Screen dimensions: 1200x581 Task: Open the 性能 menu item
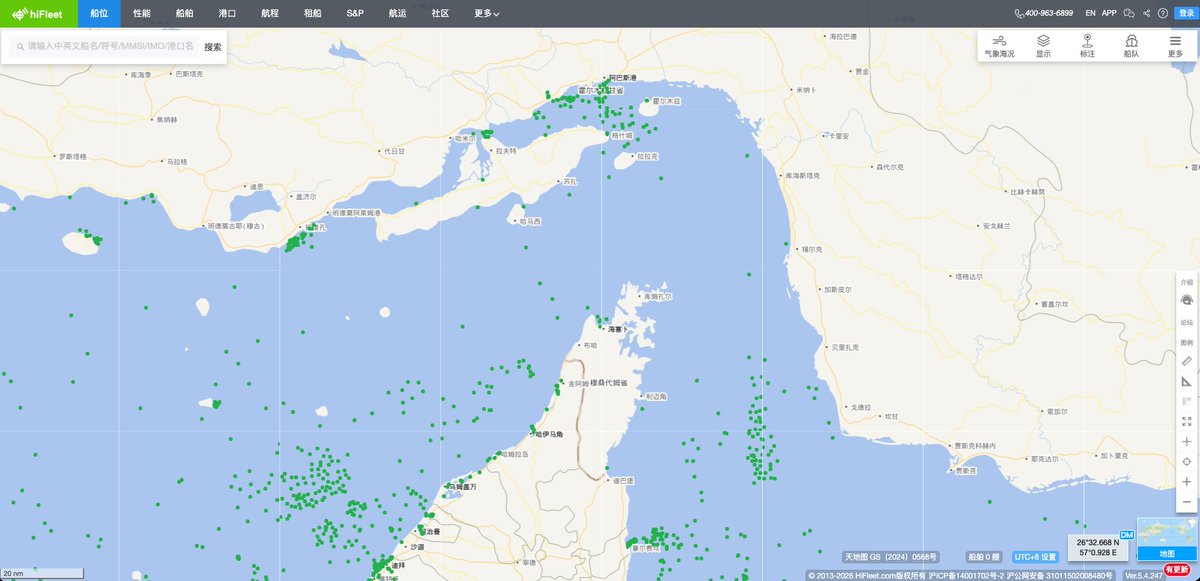141,14
